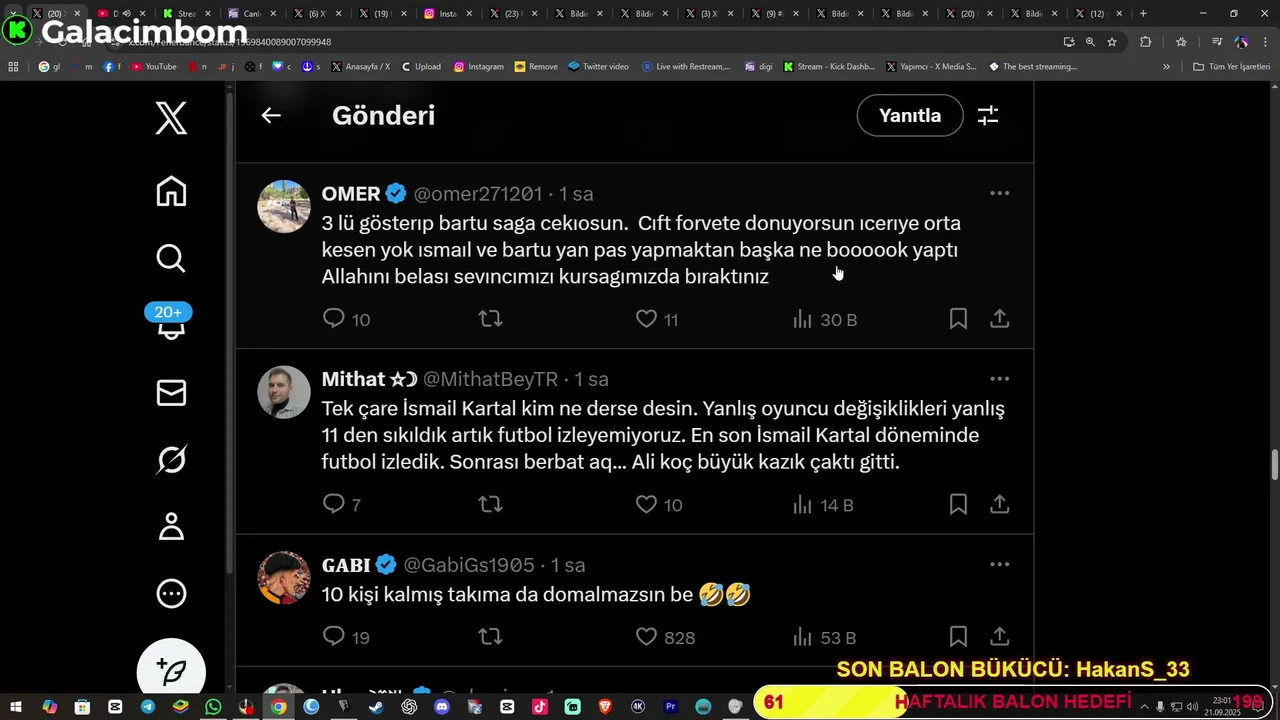The width and height of the screenshot is (1280, 720).
Task: Open OMER's profile picture thumbnail
Action: pos(284,206)
